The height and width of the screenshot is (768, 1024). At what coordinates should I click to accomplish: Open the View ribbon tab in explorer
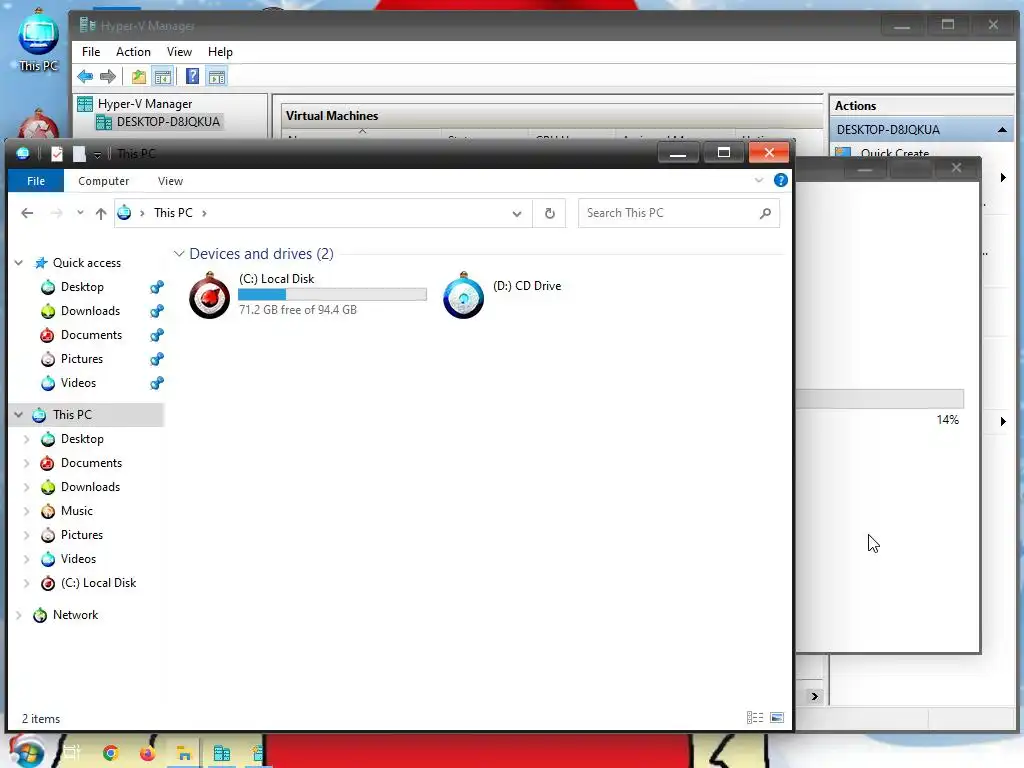click(170, 181)
